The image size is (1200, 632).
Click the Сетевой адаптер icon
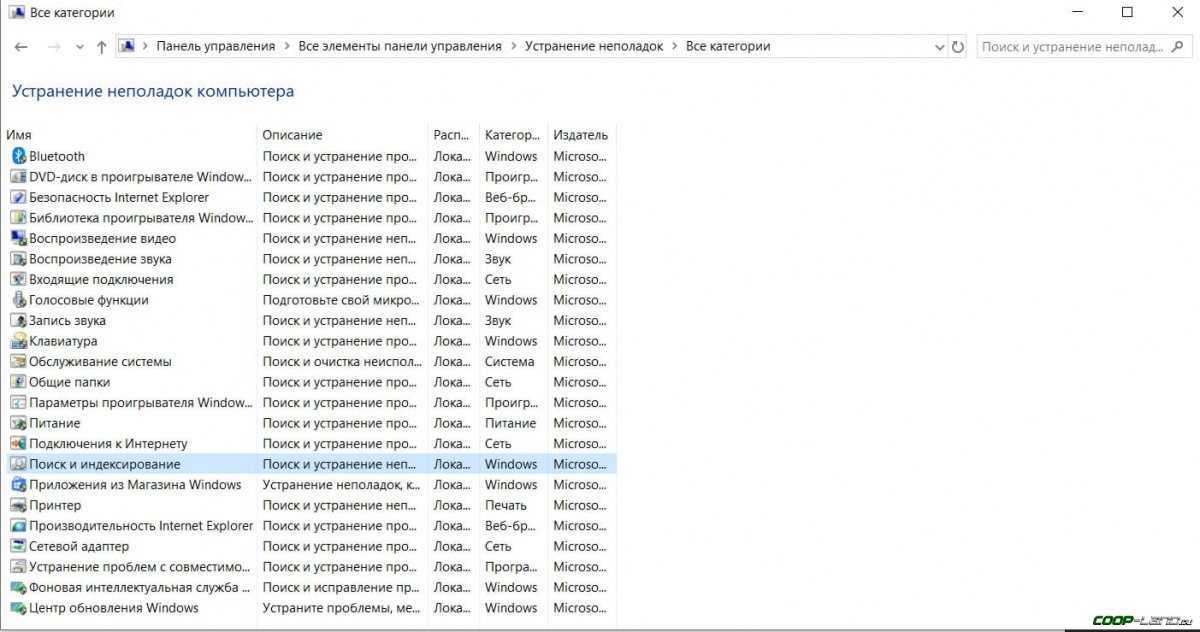(18, 546)
